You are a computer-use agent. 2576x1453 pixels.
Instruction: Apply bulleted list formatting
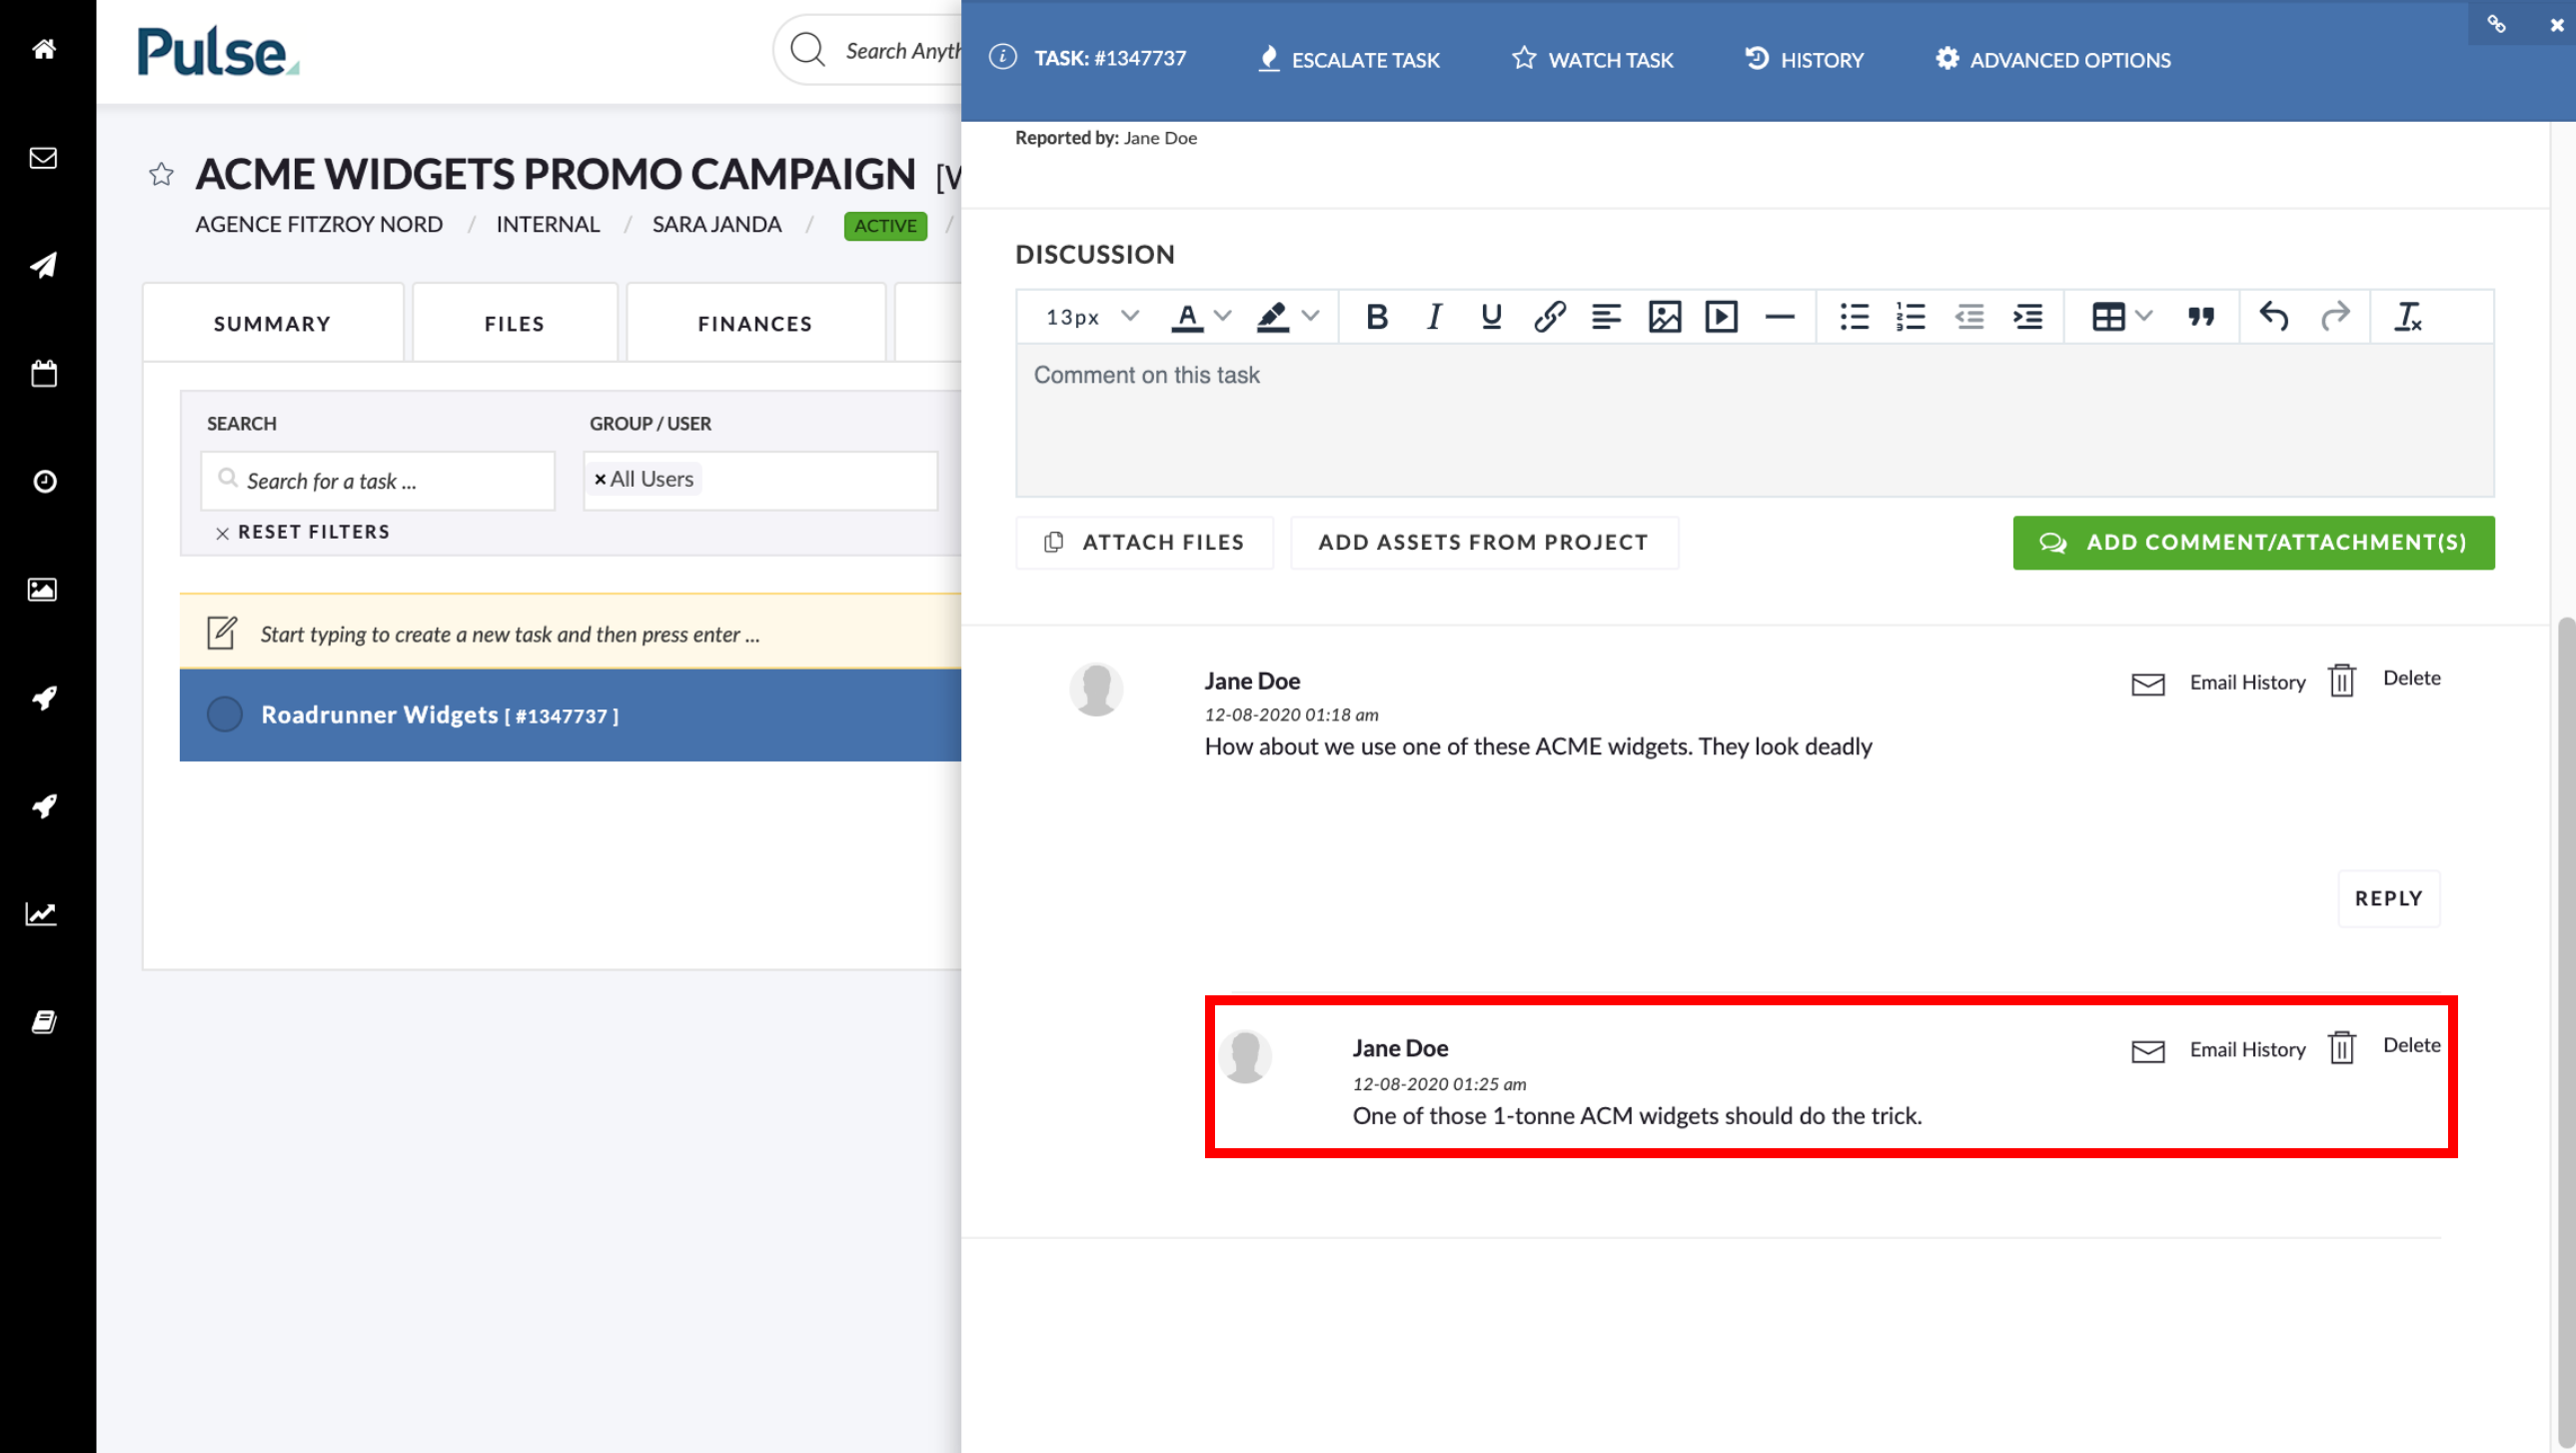1854,317
